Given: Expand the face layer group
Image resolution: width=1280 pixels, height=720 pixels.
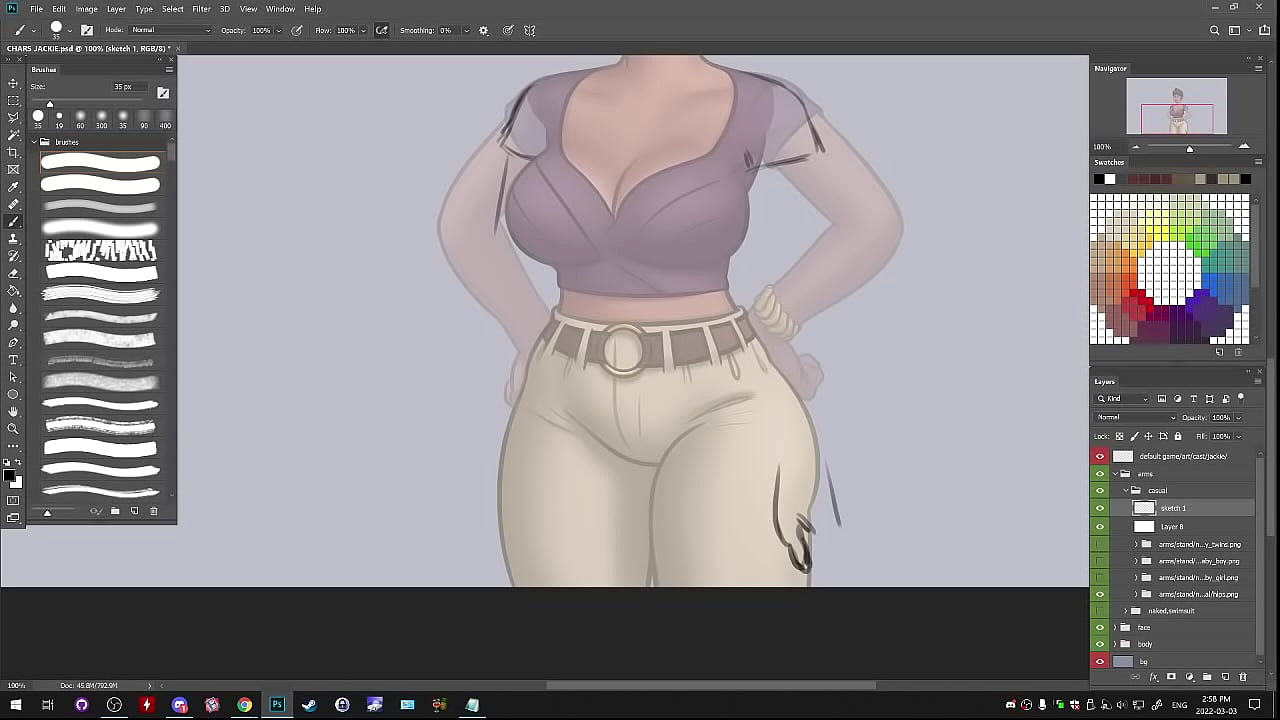Looking at the screenshot, I should click(x=1115, y=628).
